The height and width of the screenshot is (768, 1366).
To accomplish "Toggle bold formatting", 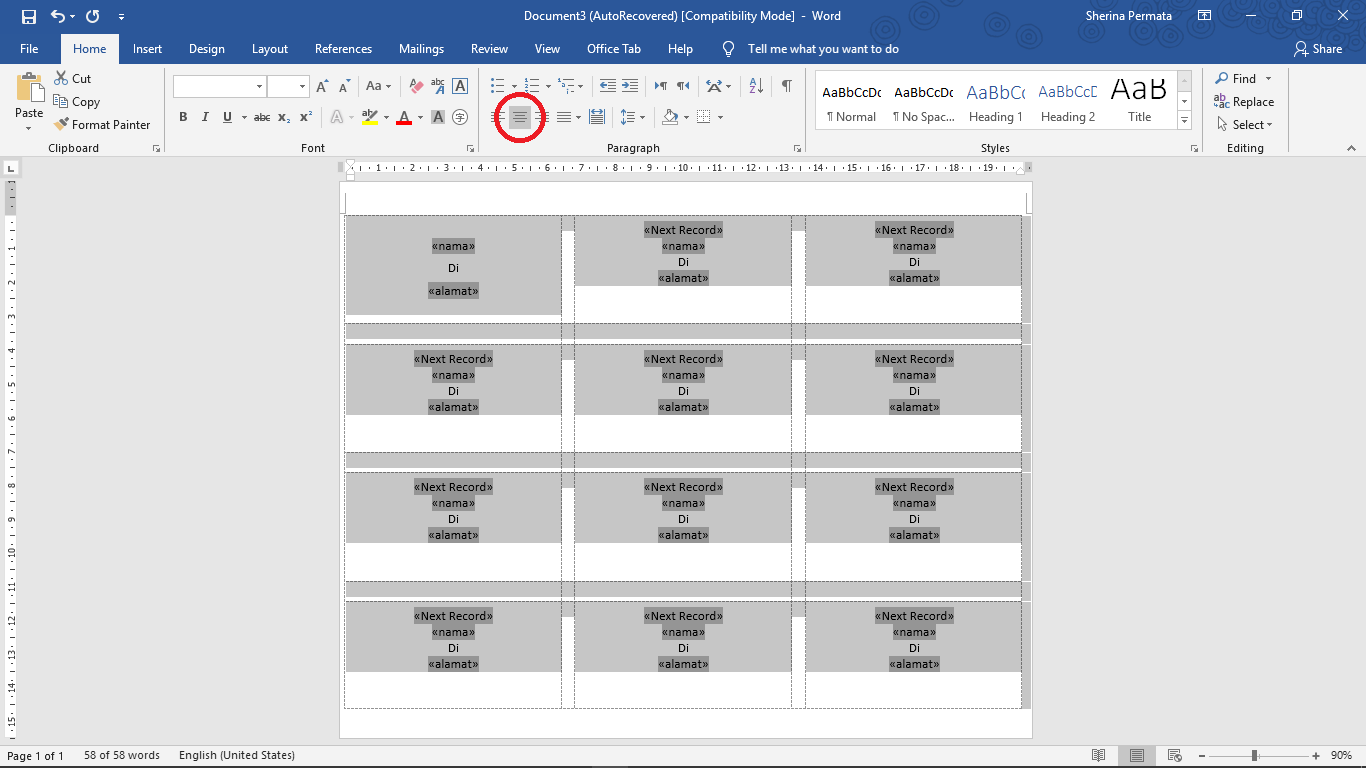I will point(183,117).
